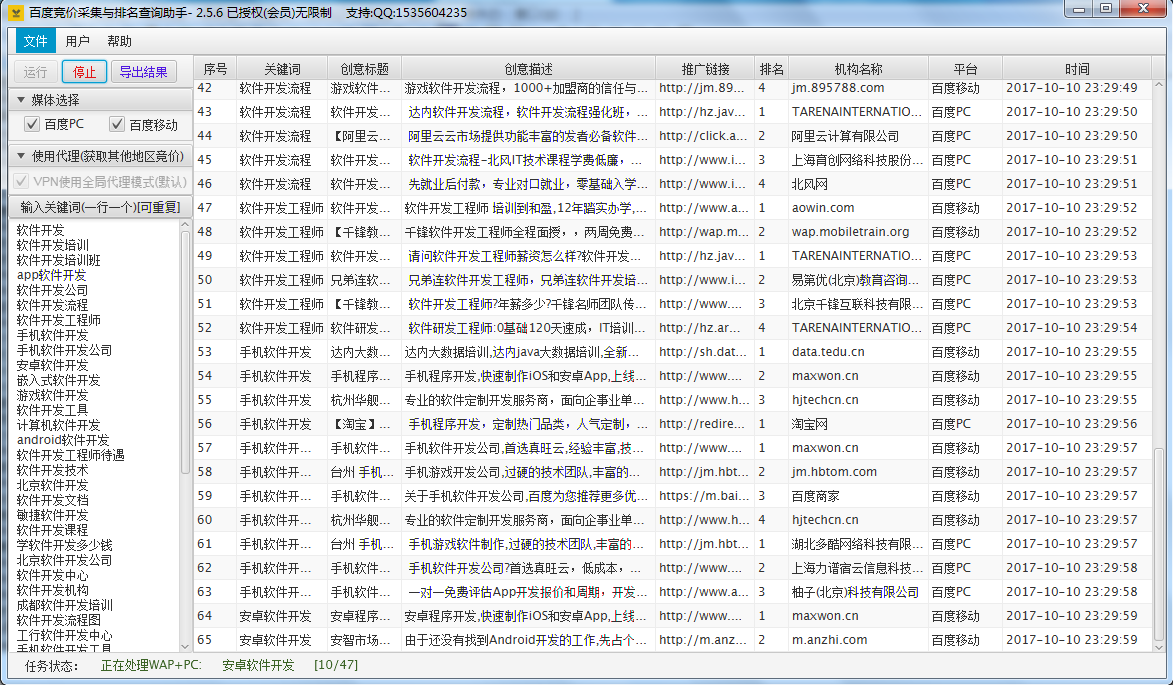Click keyword line 学软件开发多少钱
This screenshot has height=685, width=1173.
click(64, 545)
